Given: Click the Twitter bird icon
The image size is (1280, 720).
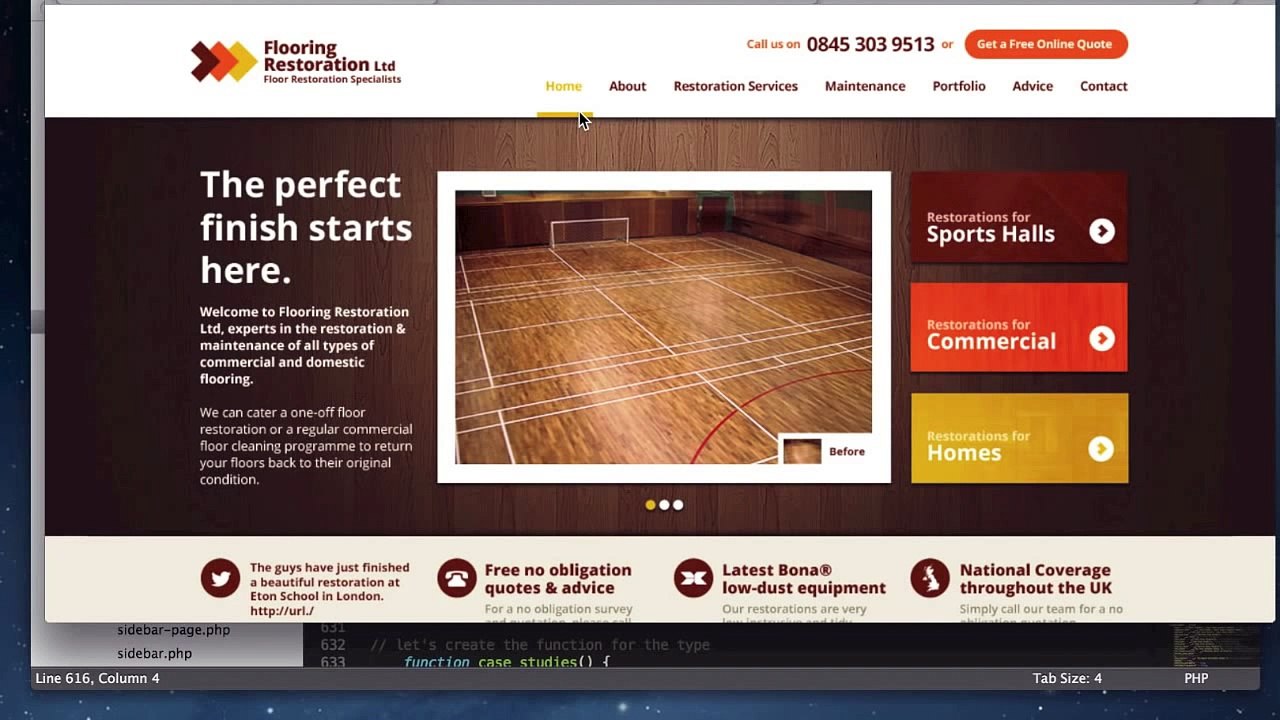Looking at the screenshot, I should point(220,578).
